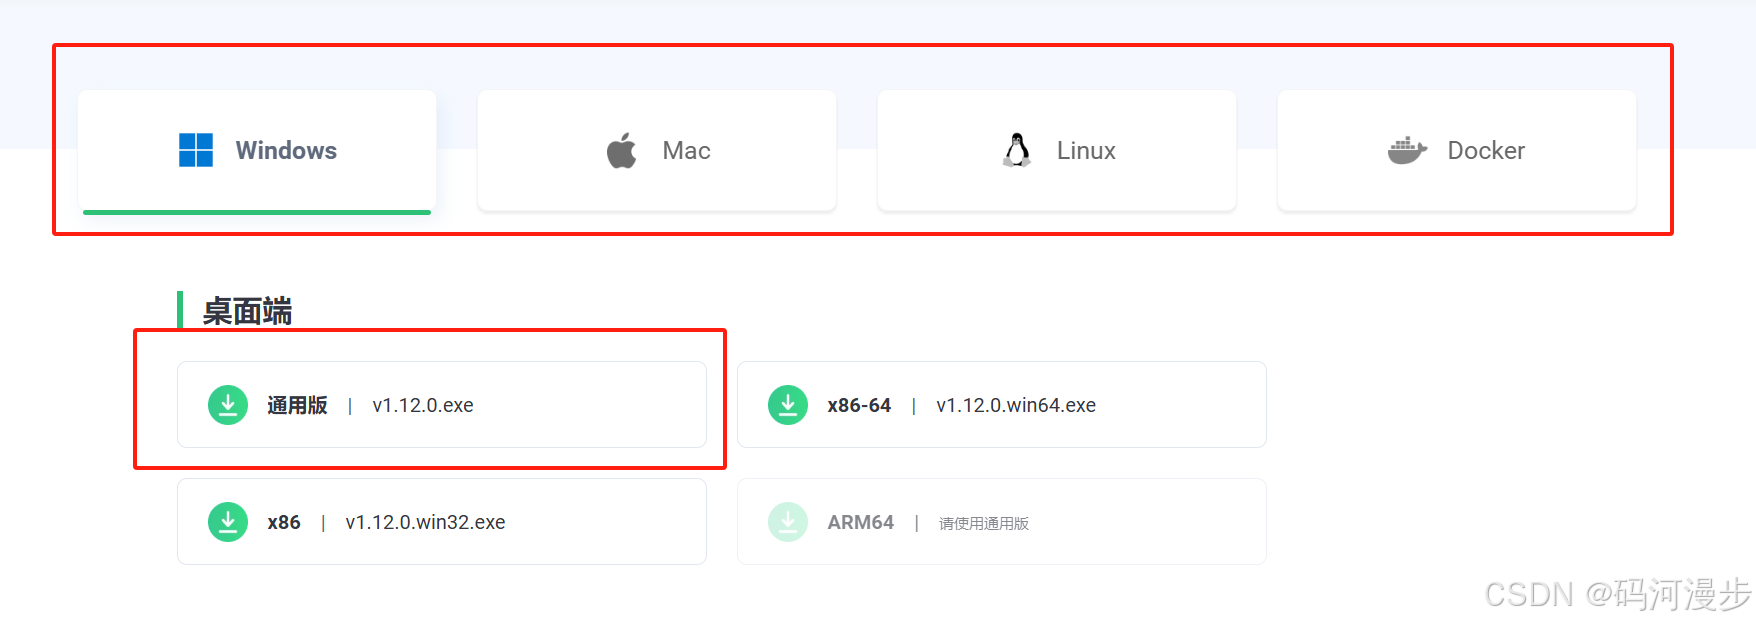Click the v1.12.0.win64.exe filename text
The image size is (1756, 624).
coord(1016,405)
